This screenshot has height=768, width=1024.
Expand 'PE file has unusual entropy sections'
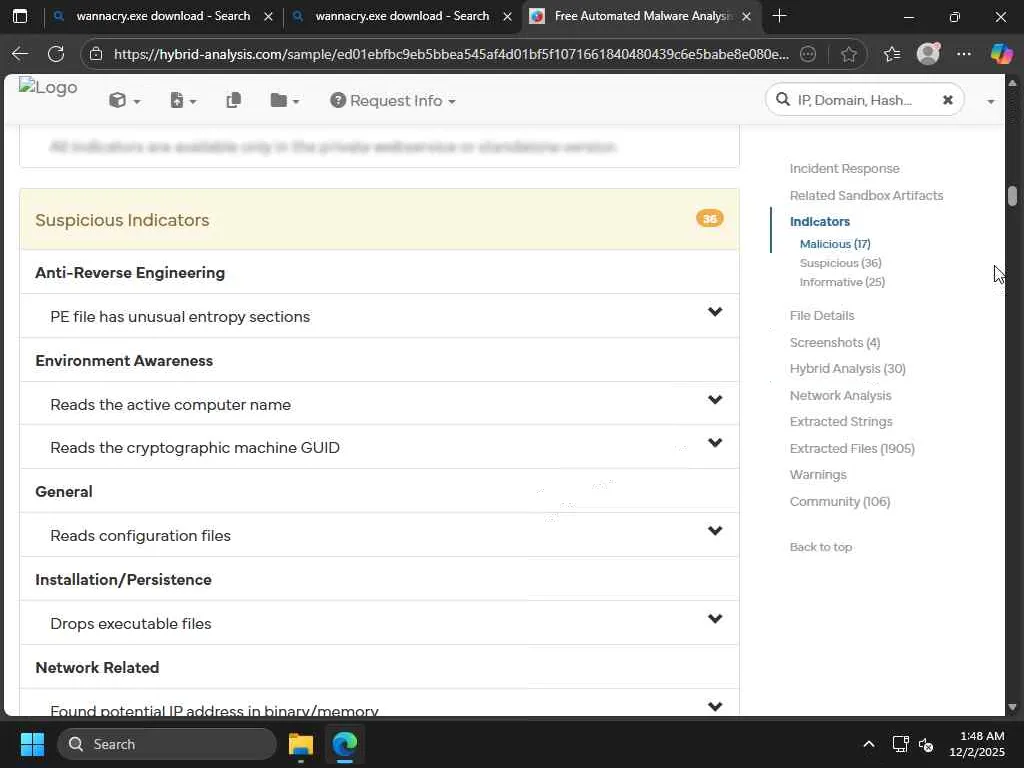(x=714, y=313)
